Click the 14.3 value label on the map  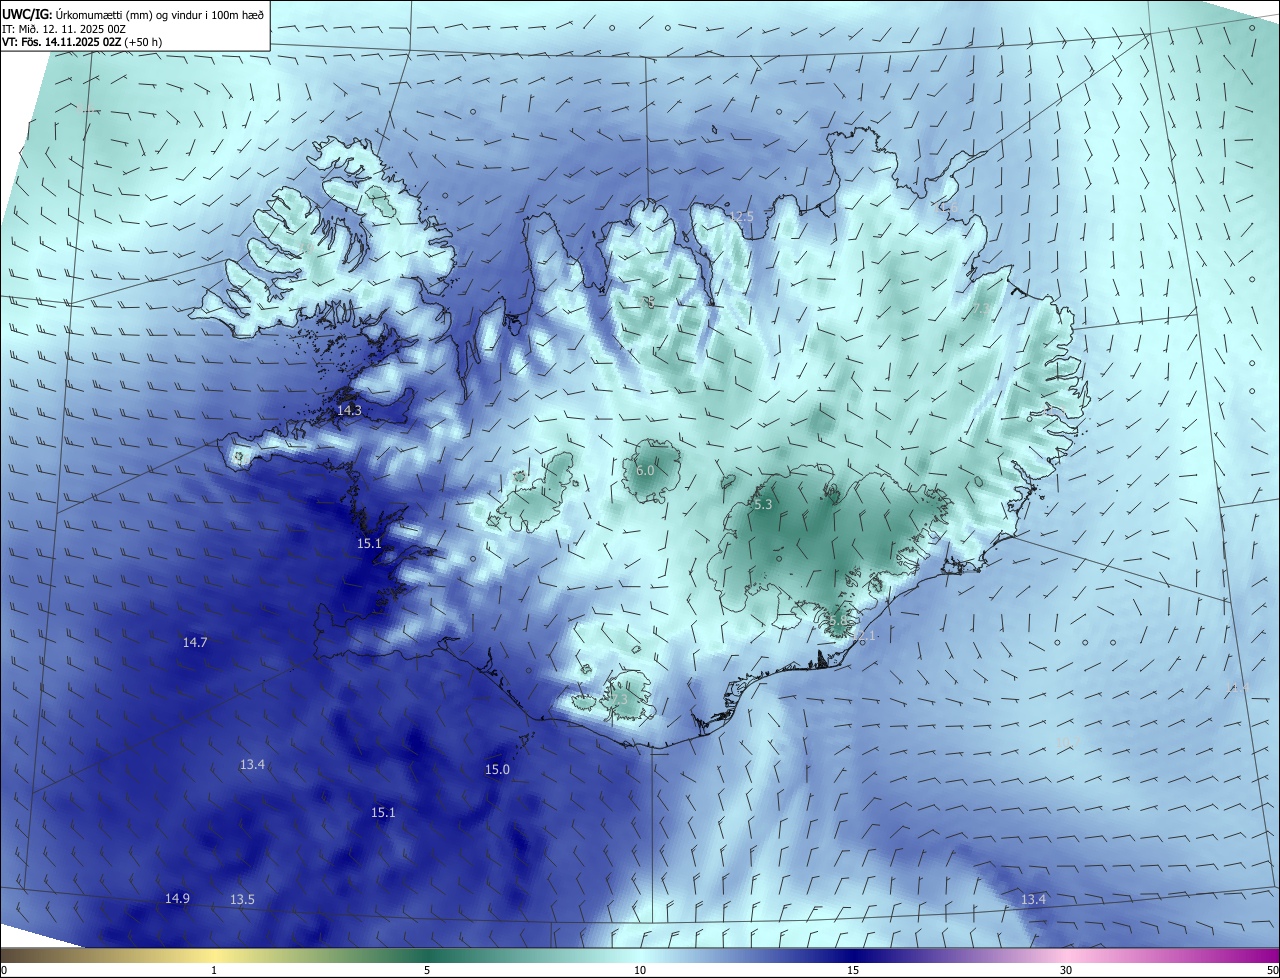(x=349, y=410)
